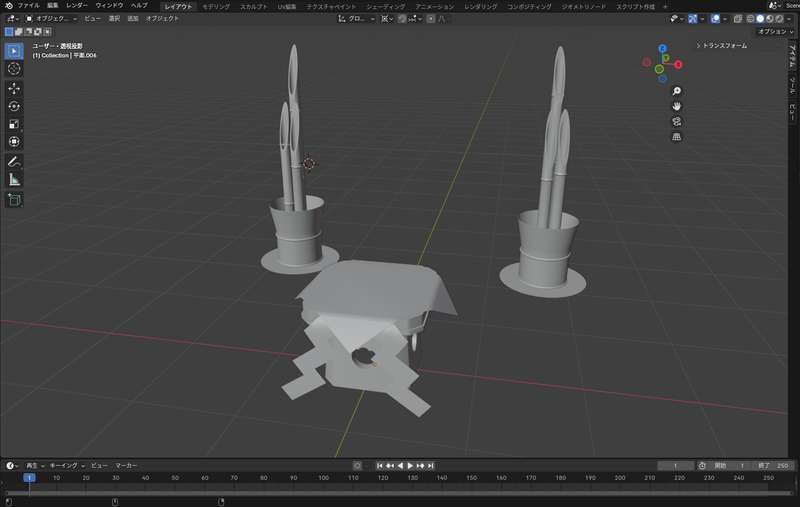Viewport: 800px width, 507px height.
Task: Toggle perspective/orthographic grid icon
Action: pos(677,136)
